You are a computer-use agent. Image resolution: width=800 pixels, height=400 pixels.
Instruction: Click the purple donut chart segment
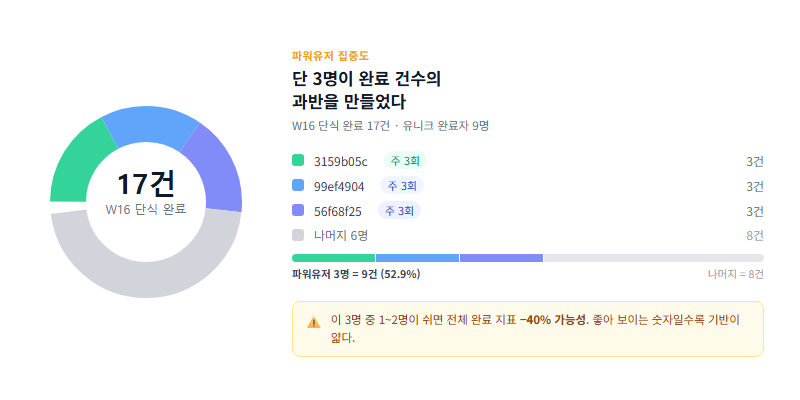(216, 168)
